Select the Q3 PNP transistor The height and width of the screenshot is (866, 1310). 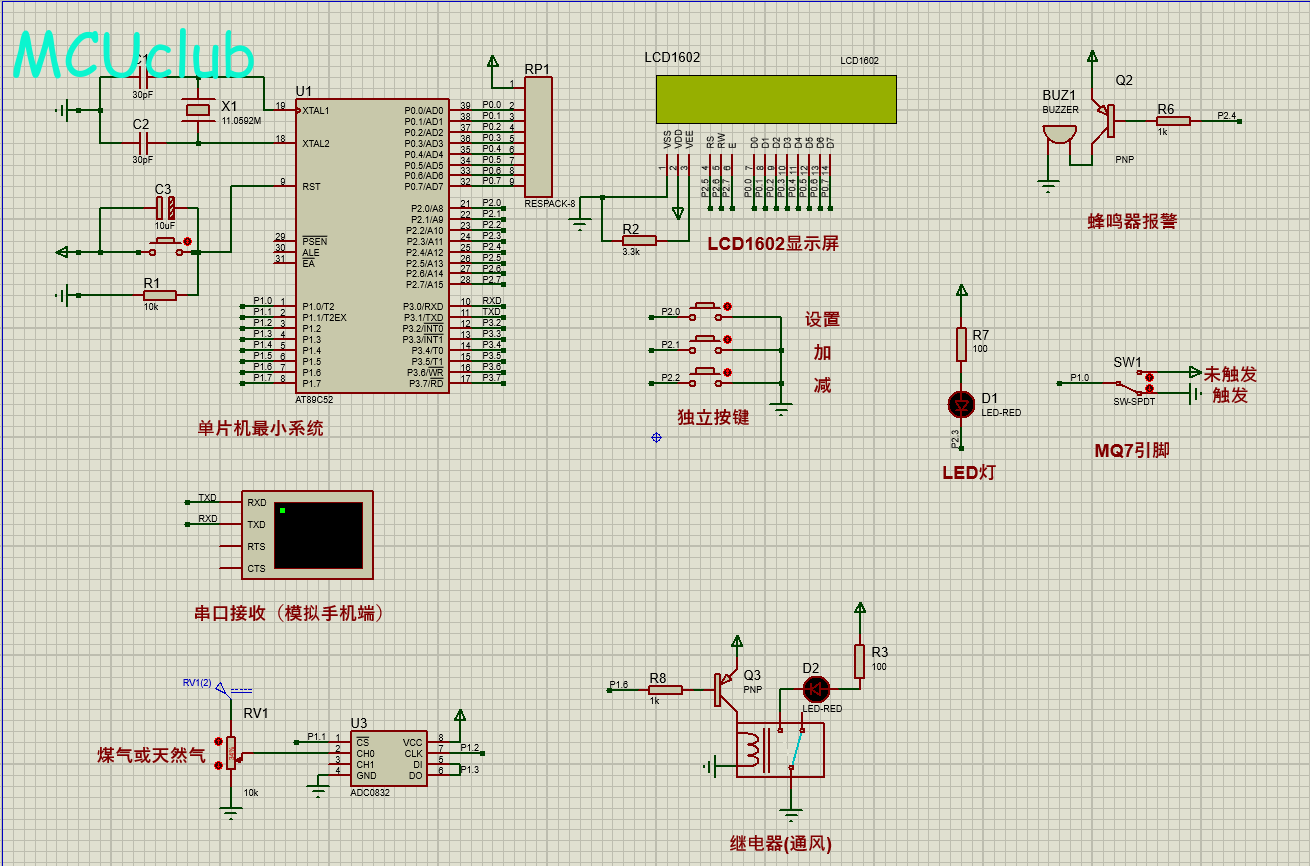[x=724, y=689]
